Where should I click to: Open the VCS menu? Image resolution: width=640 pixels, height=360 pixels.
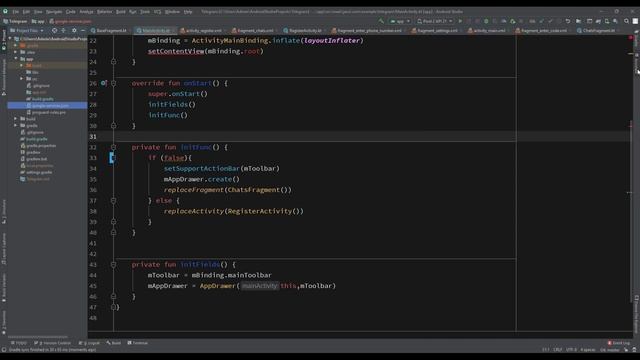click(157, 11)
